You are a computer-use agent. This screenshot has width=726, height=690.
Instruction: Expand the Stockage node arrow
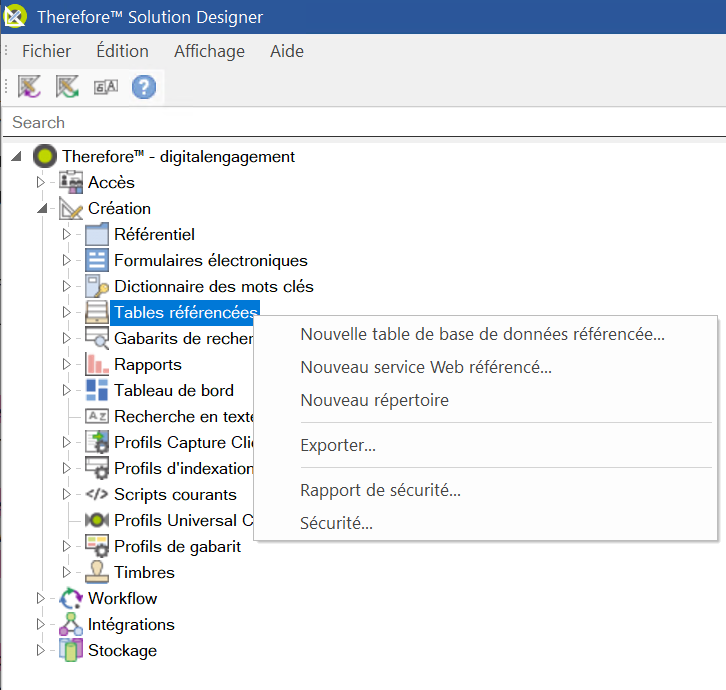tap(41, 650)
